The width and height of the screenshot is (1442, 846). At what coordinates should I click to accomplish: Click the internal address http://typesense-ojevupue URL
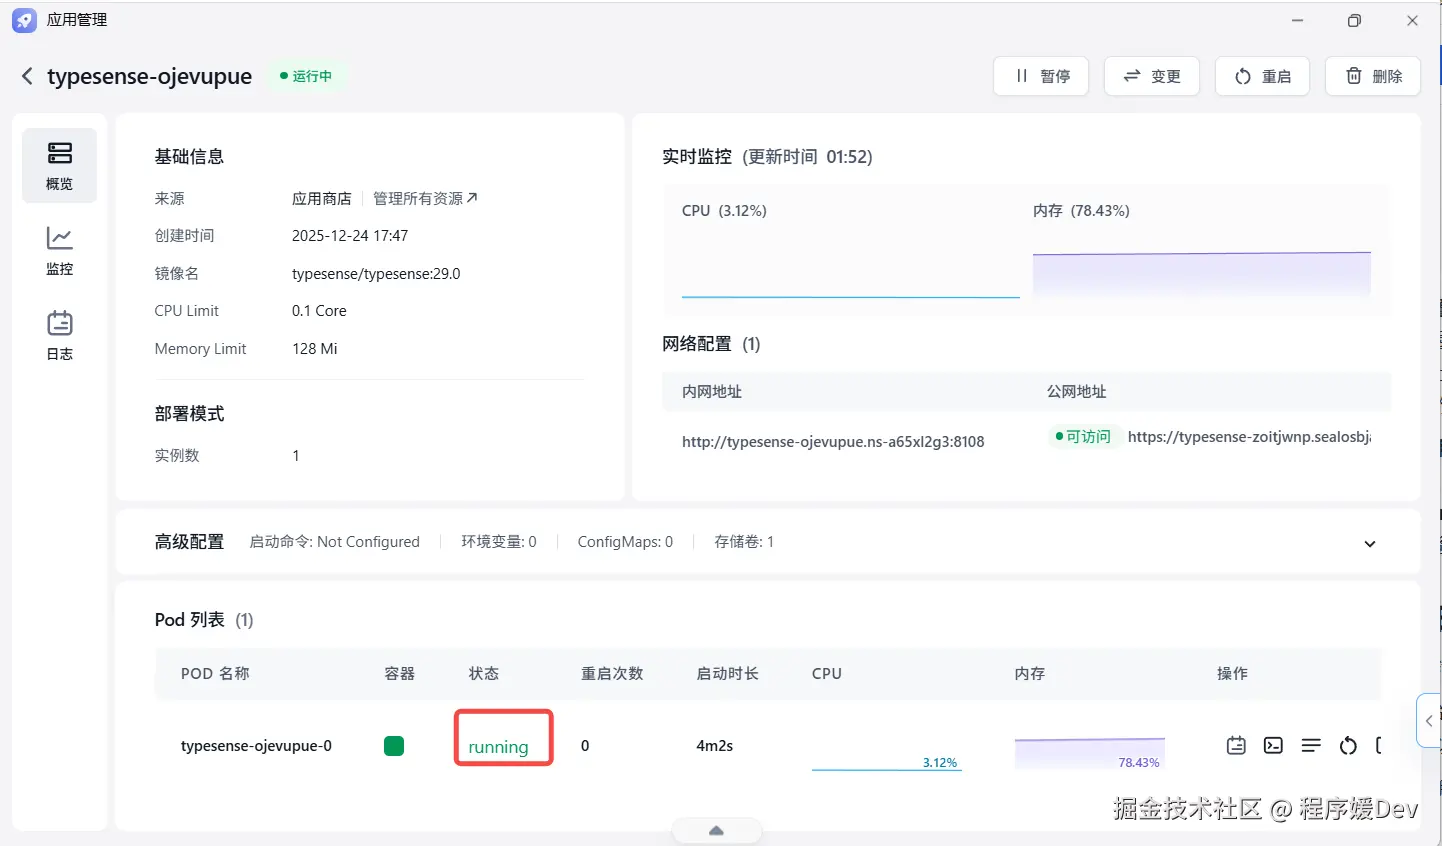[x=833, y=441]
